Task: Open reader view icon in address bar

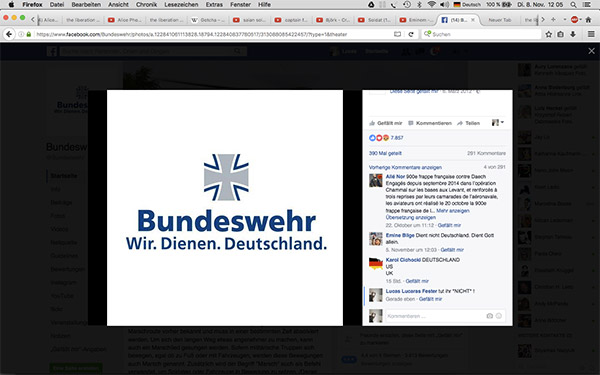Action: [398, 34]
